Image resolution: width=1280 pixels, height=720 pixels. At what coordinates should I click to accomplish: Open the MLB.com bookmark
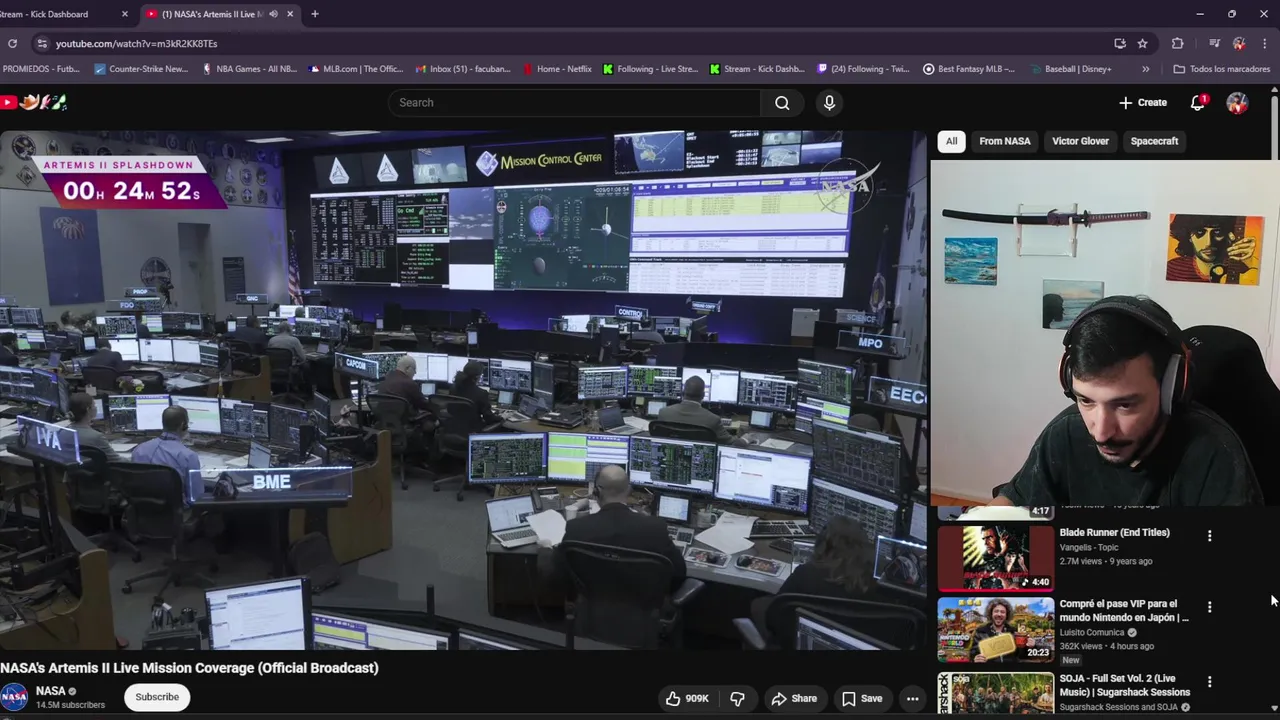pyautogui.click(x=356, y=69)
